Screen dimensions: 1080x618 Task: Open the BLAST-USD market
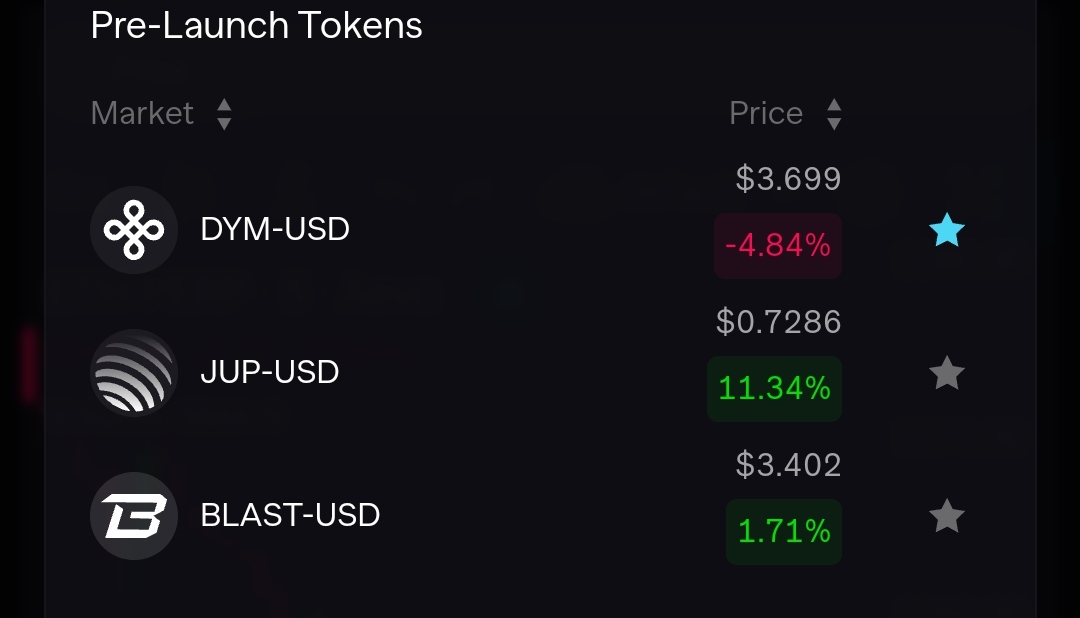click(290, 515)
